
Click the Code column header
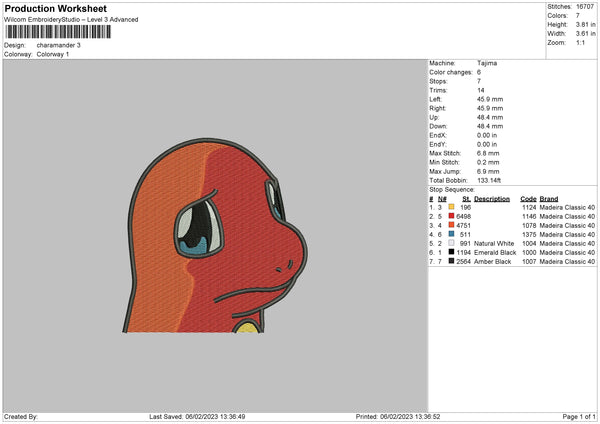coord(529,198)
